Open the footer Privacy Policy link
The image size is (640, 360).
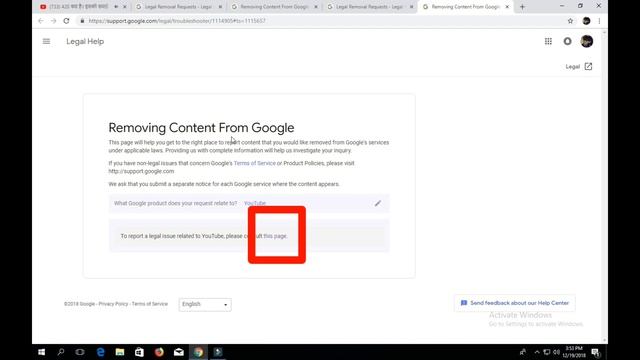pyautogui.click(x=113, y=304)
